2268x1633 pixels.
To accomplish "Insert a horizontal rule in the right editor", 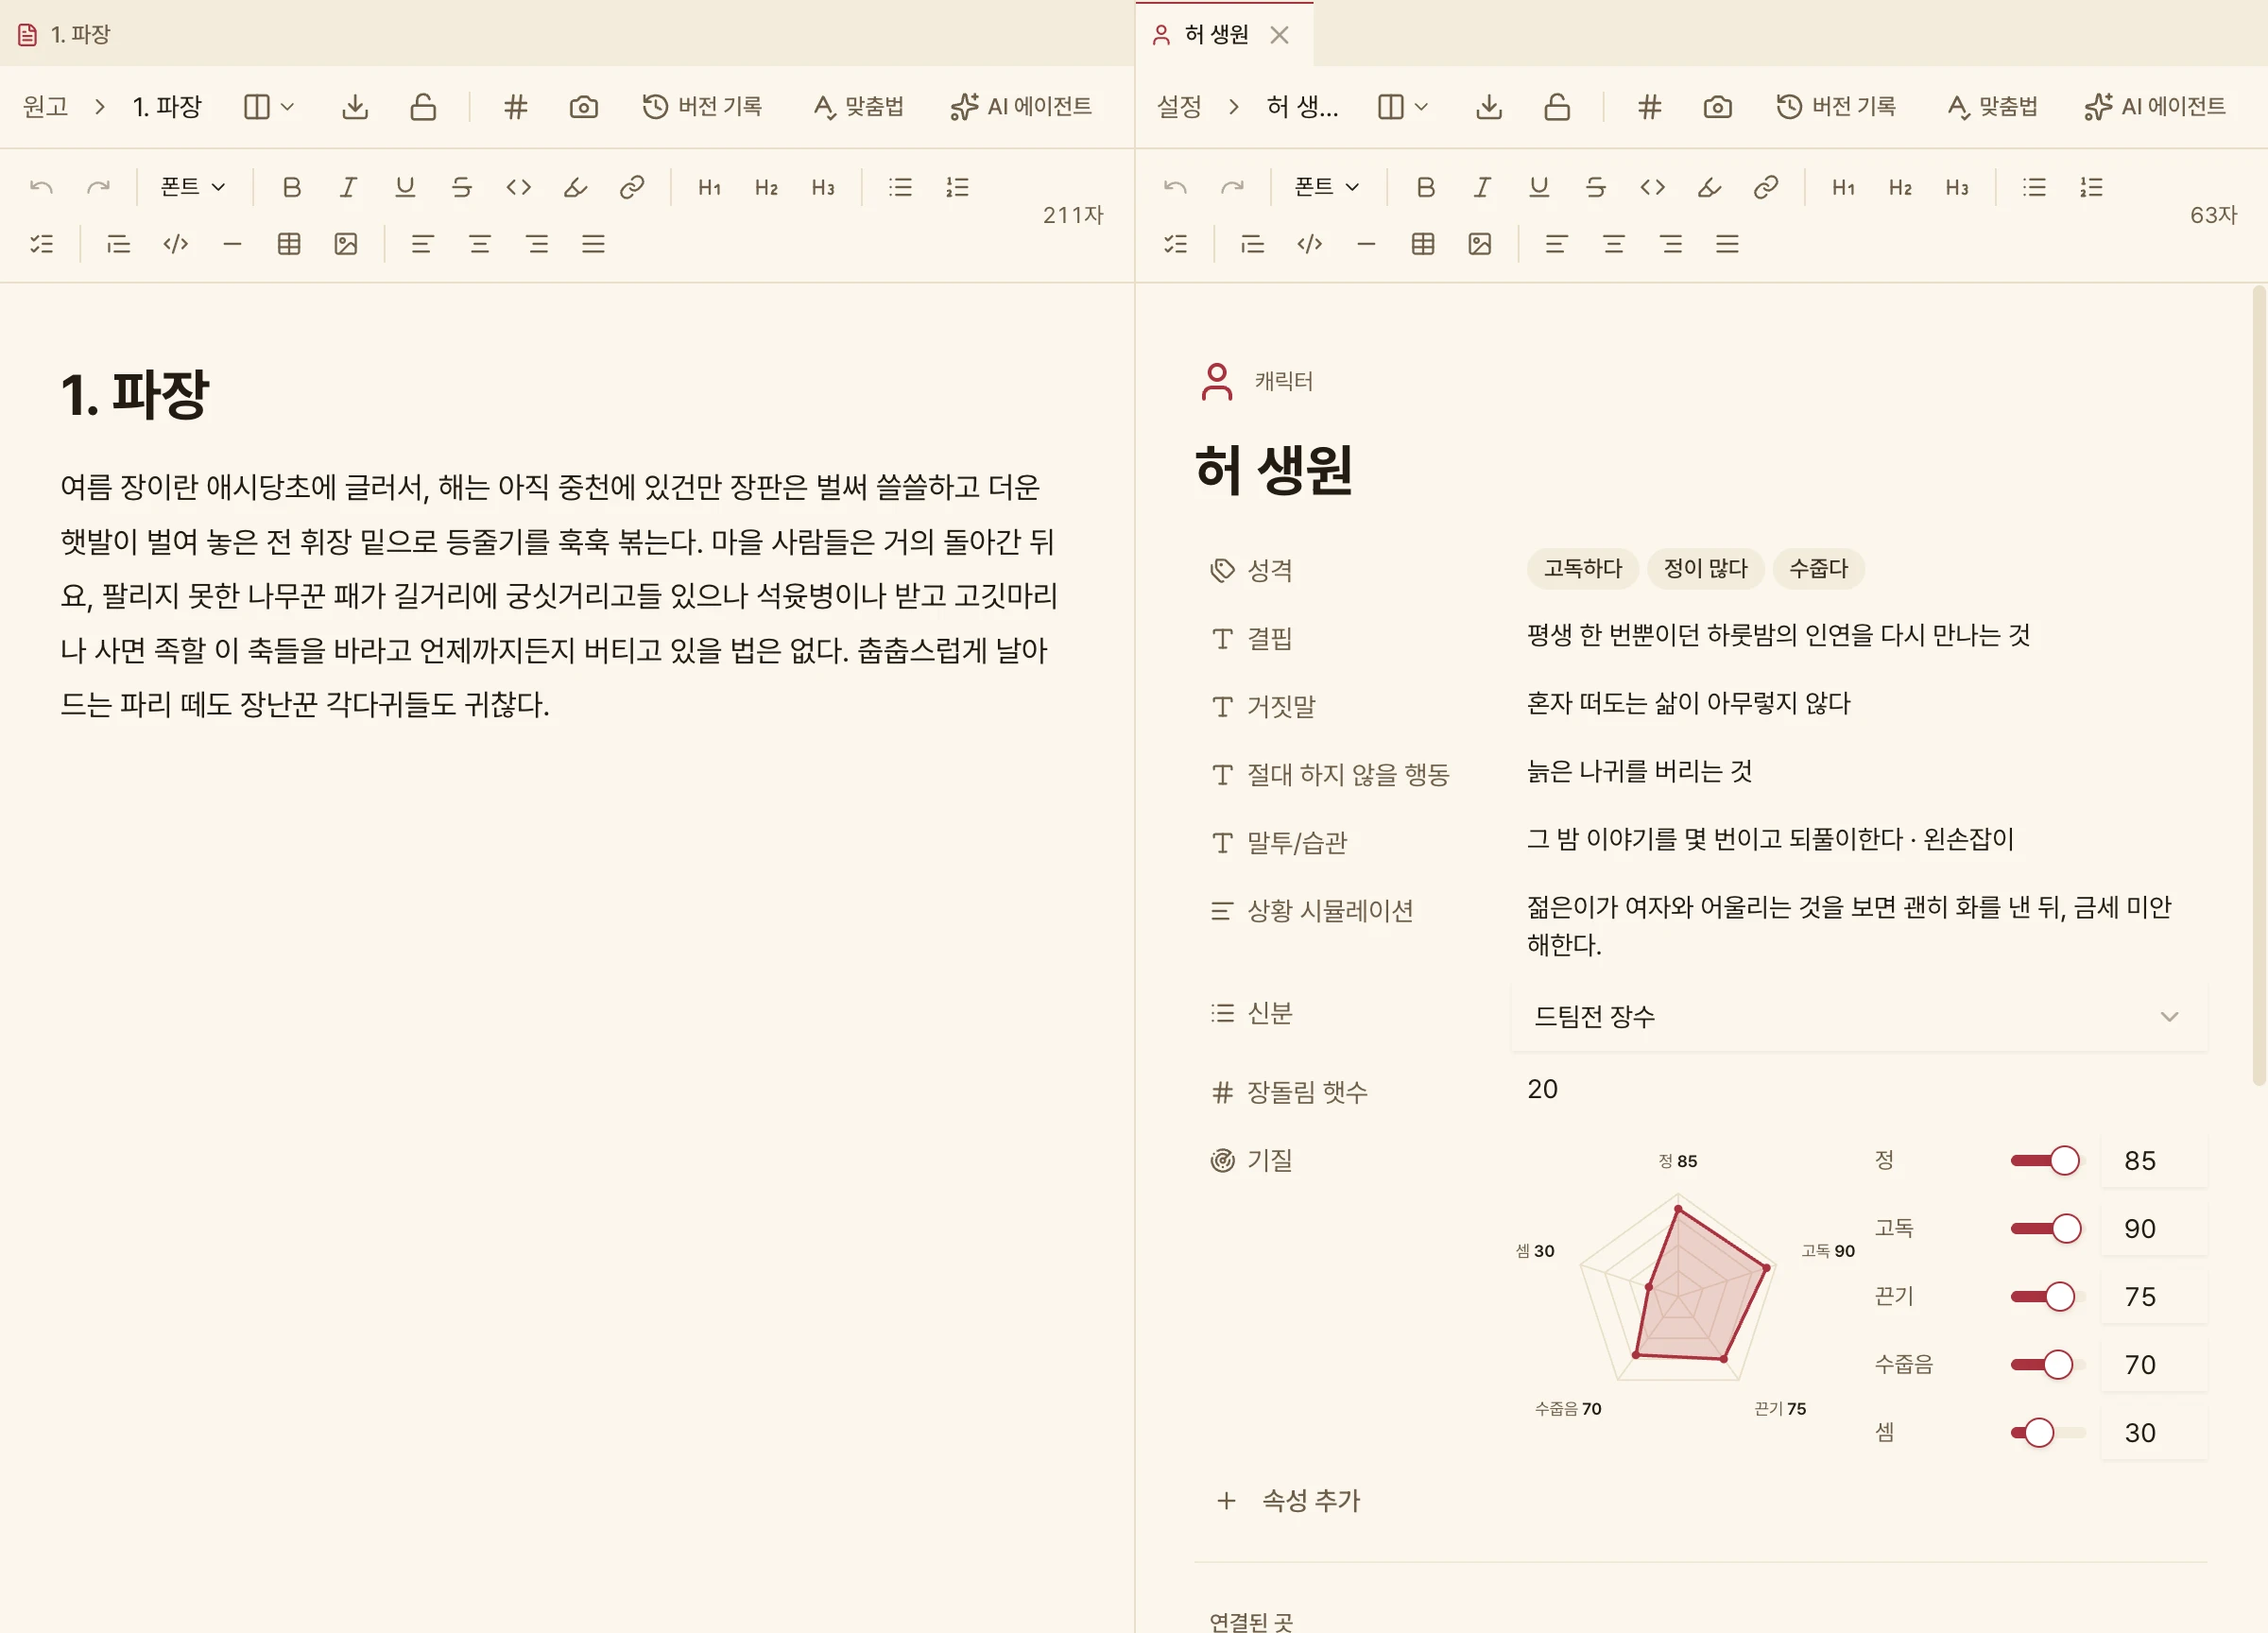I will pos(1366,244).
